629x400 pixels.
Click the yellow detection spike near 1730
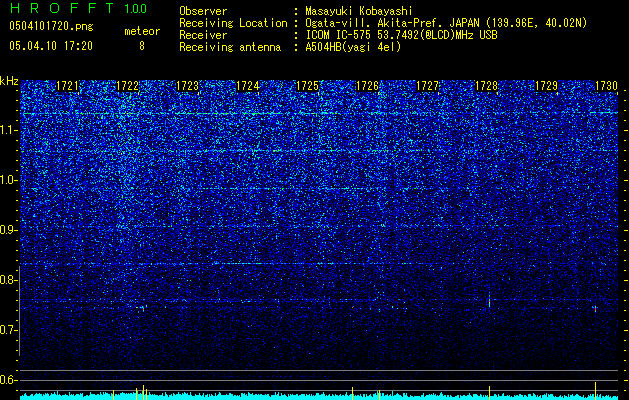(x=595, y=391)
